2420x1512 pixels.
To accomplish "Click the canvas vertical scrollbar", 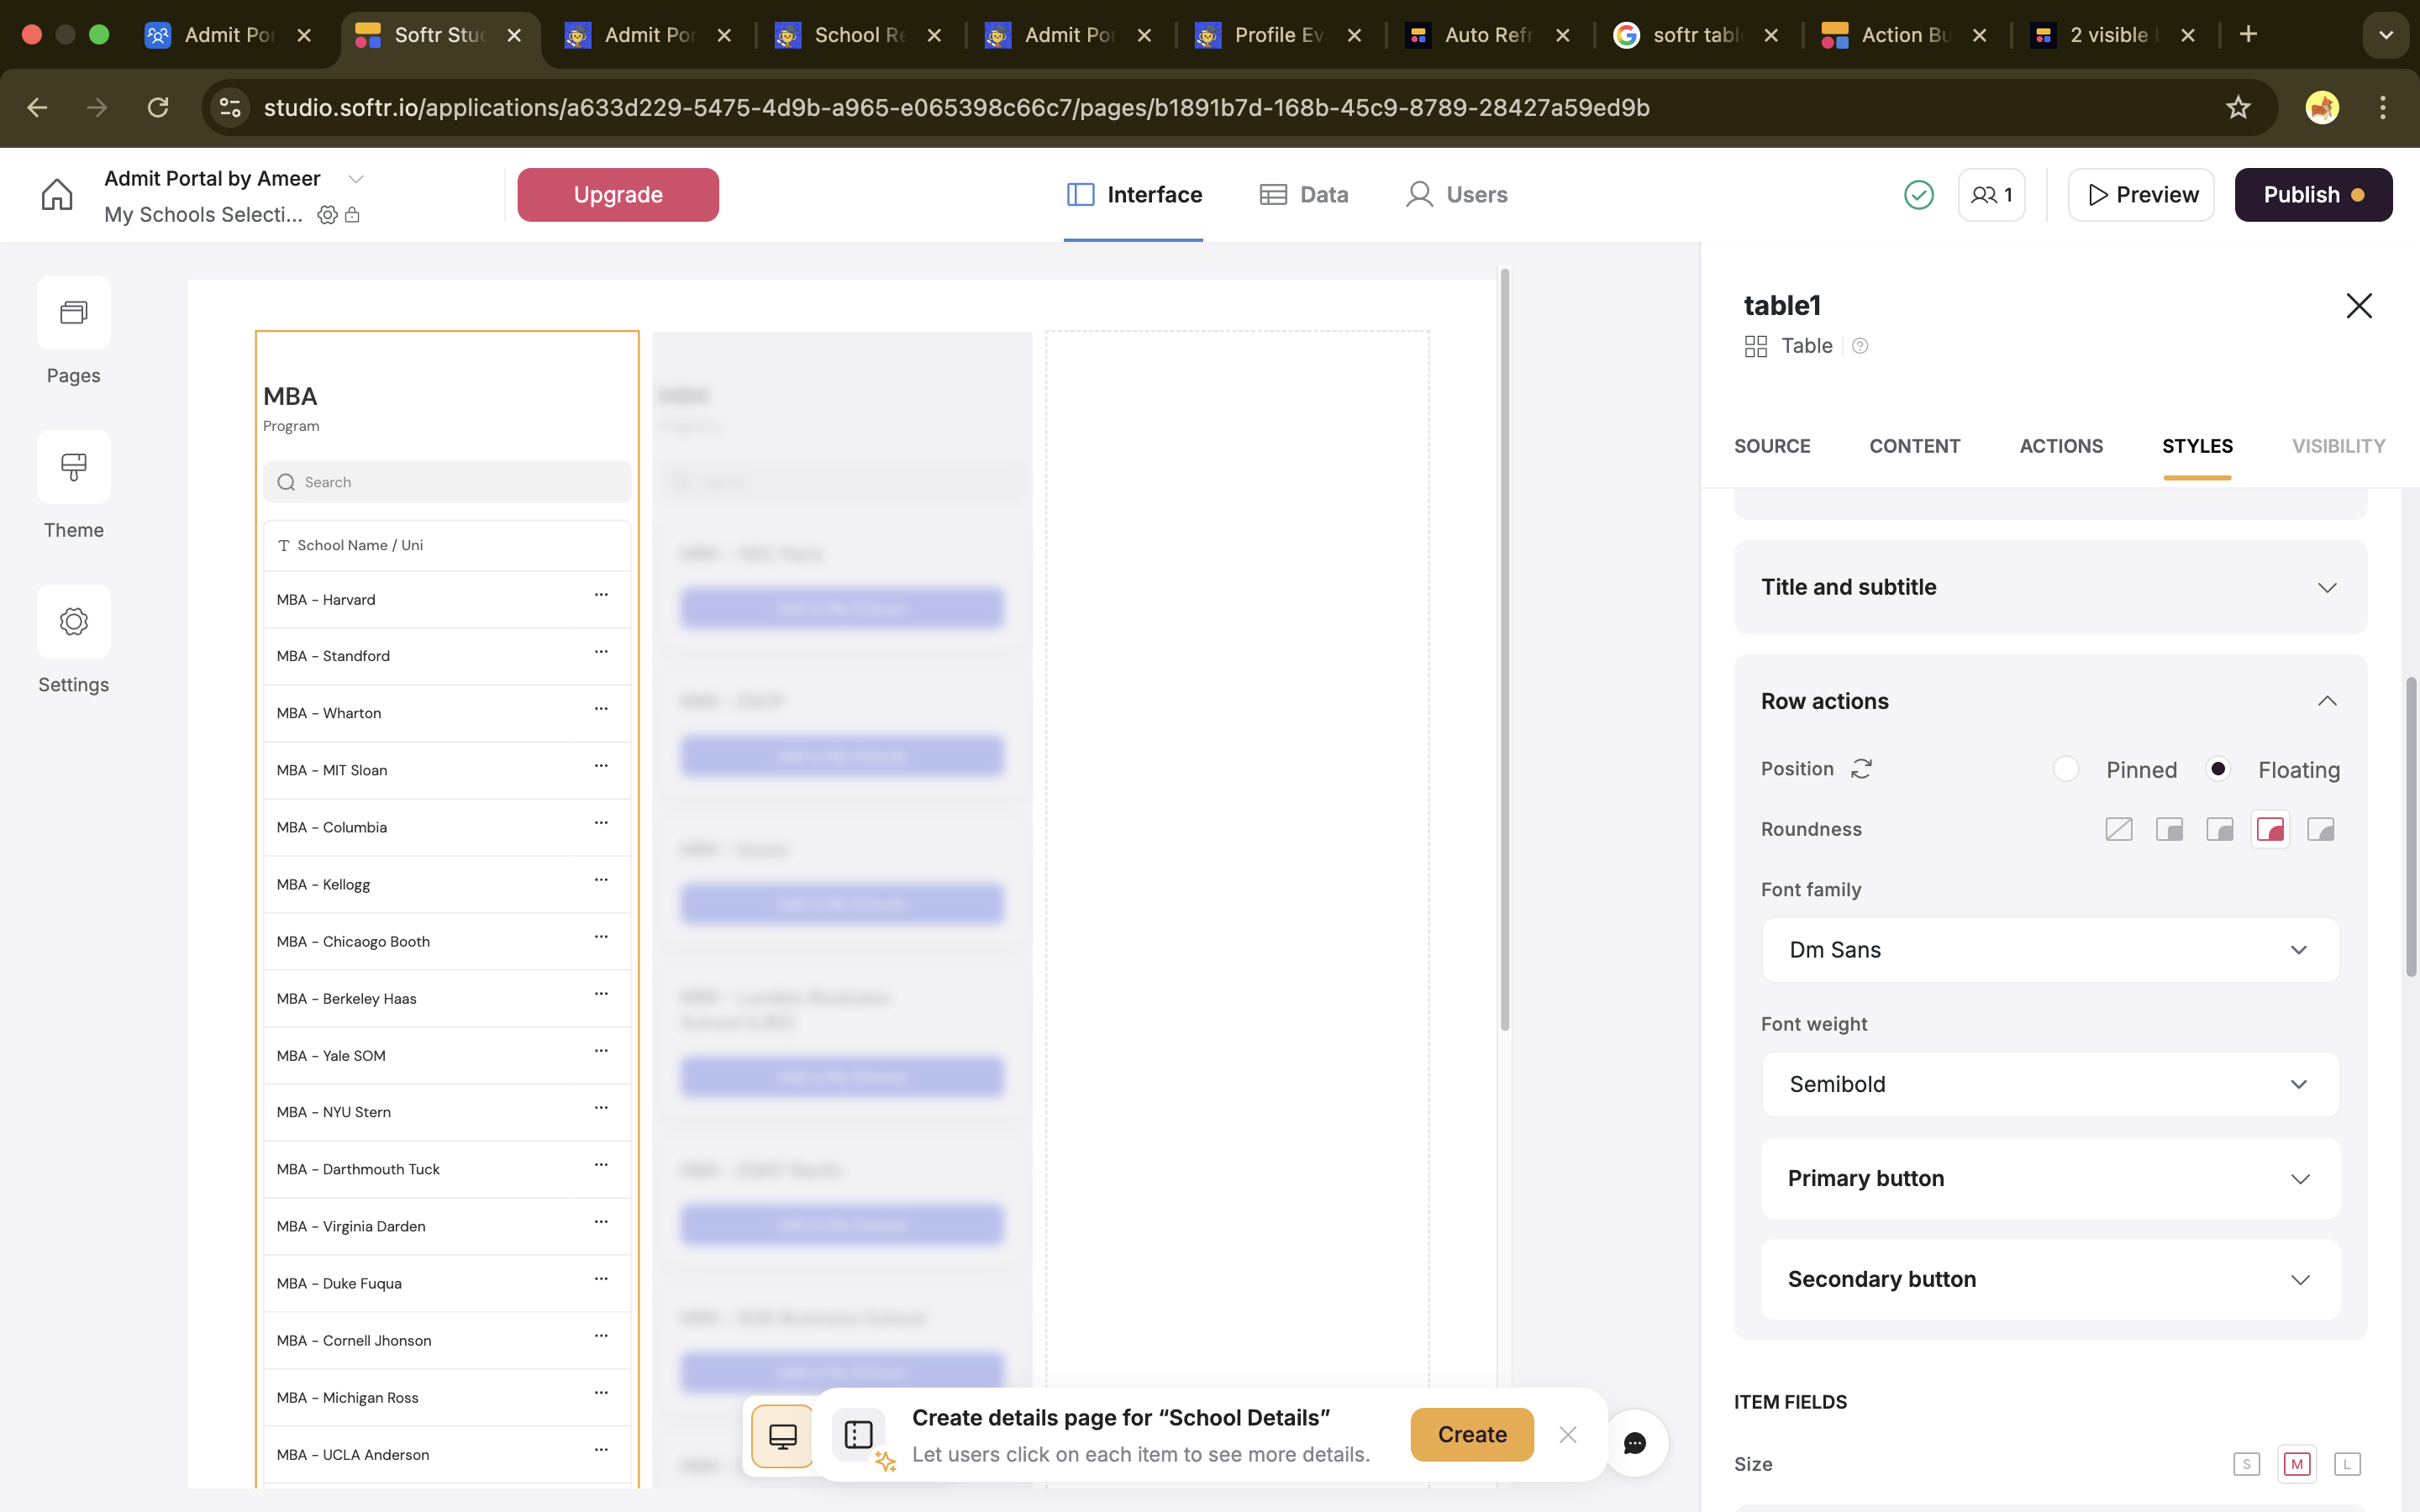I will 1504,650.
